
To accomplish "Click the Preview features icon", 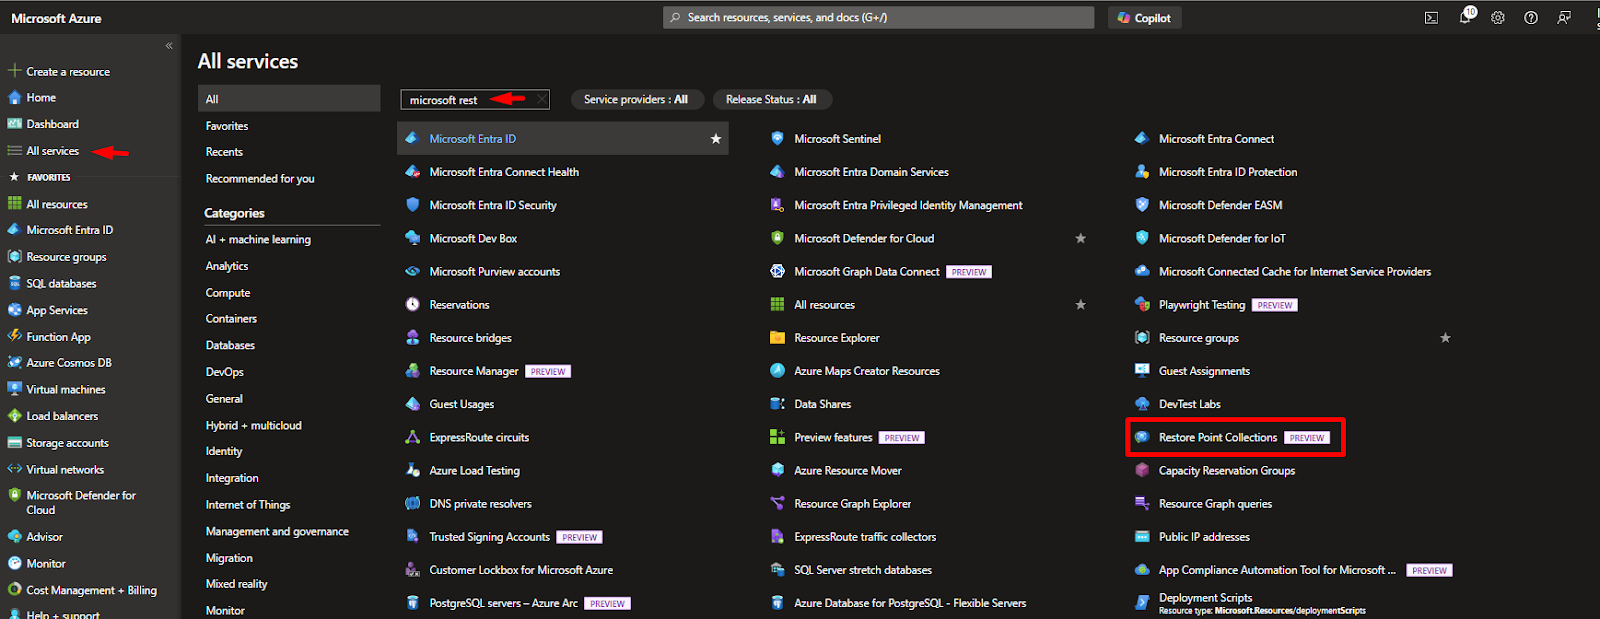I will click(x=777, y=437).
